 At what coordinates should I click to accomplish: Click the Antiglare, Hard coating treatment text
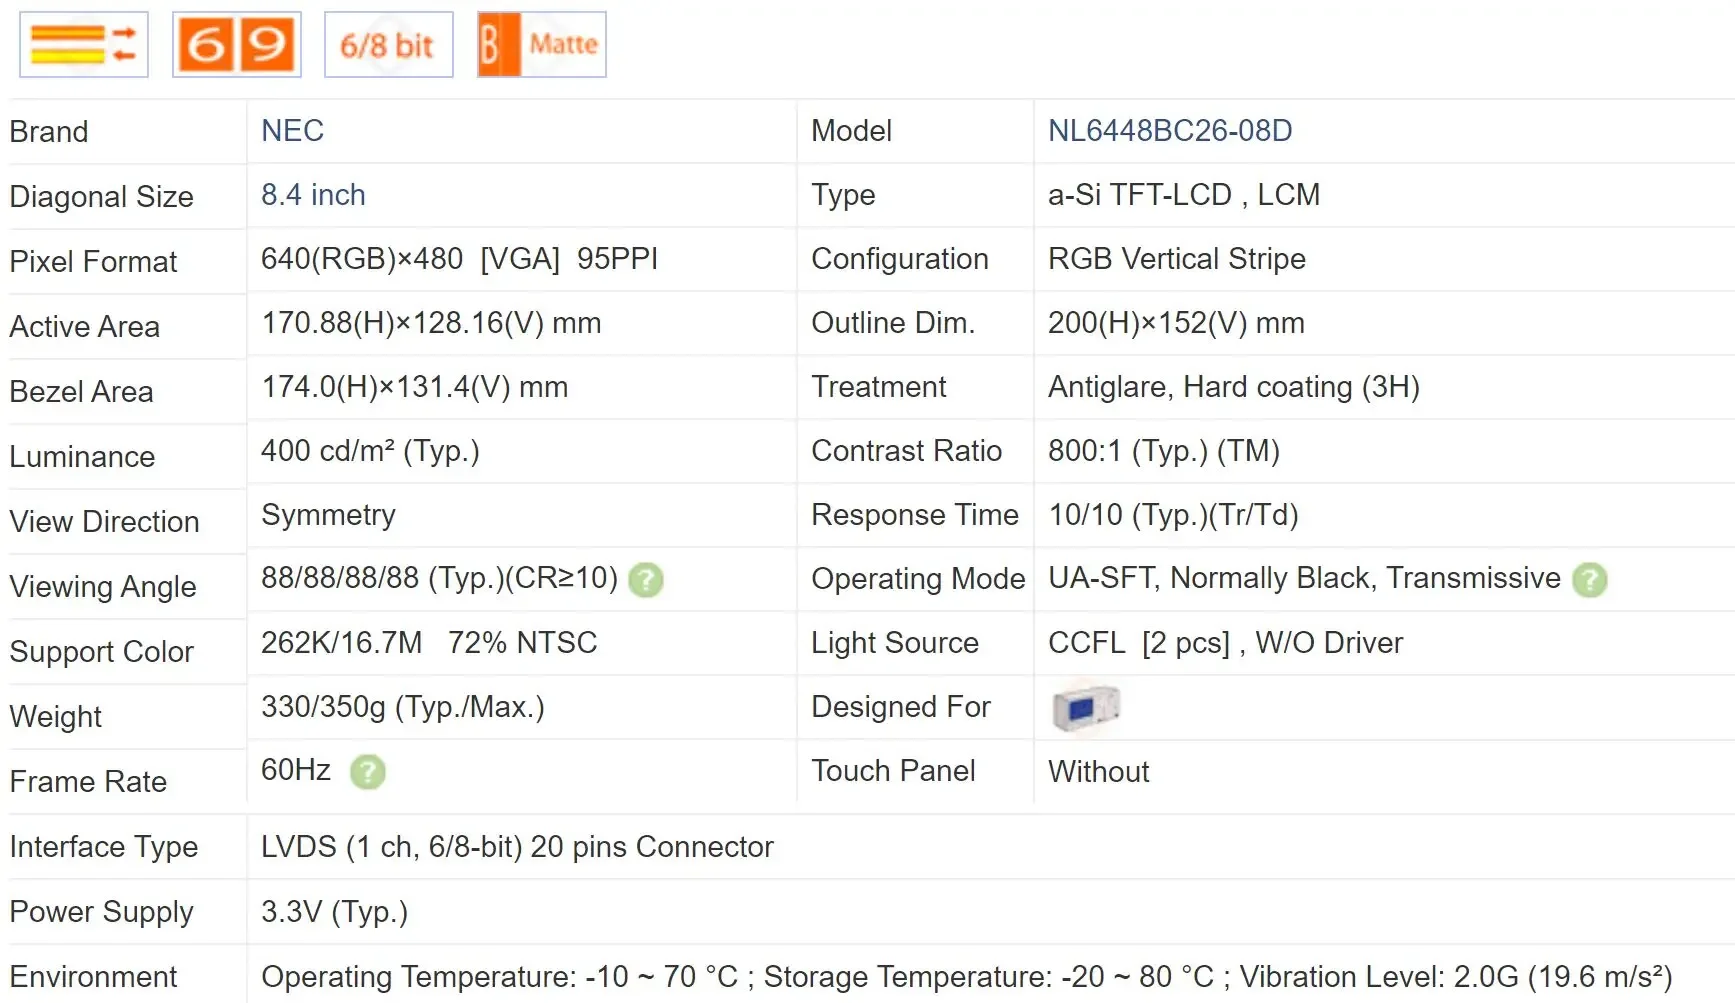click(1233, 387)
